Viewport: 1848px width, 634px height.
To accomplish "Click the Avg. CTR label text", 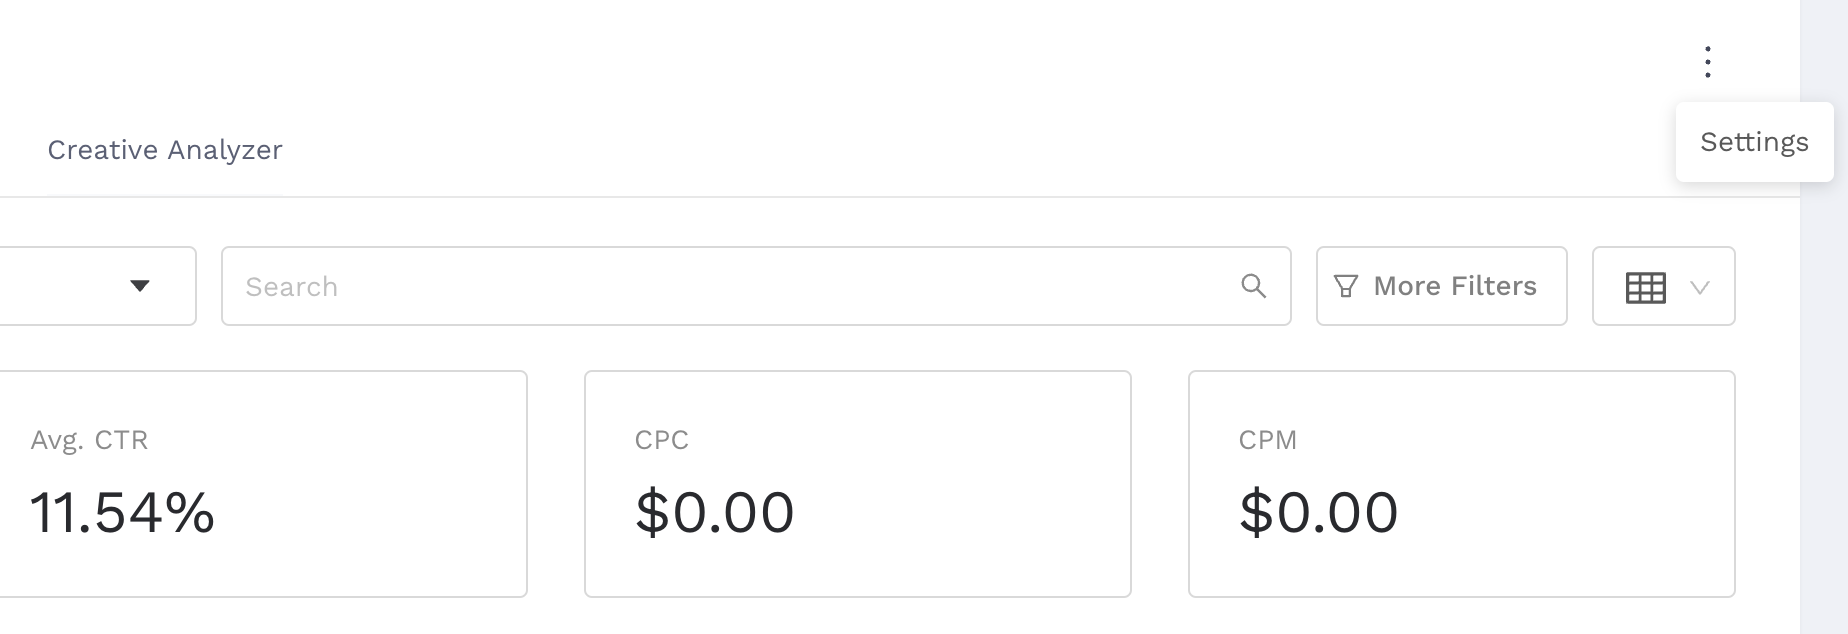I will pyautogui.click(x=89, y=440).
